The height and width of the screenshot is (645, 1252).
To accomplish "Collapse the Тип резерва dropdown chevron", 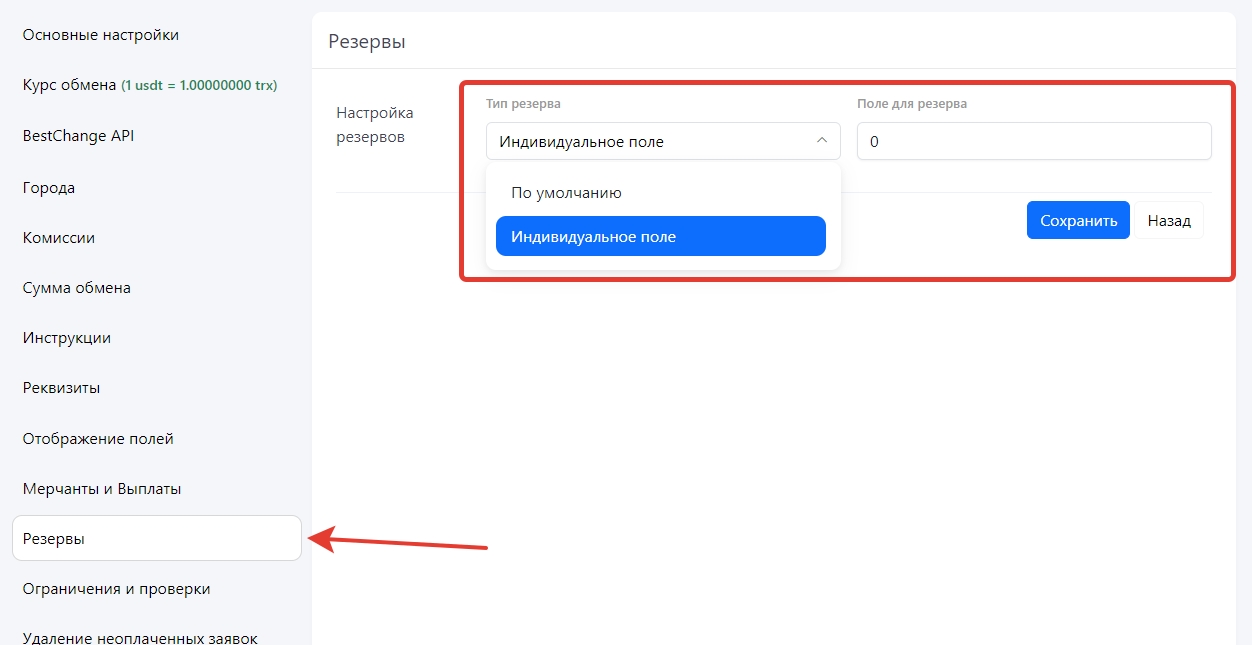I will (822, 141).
